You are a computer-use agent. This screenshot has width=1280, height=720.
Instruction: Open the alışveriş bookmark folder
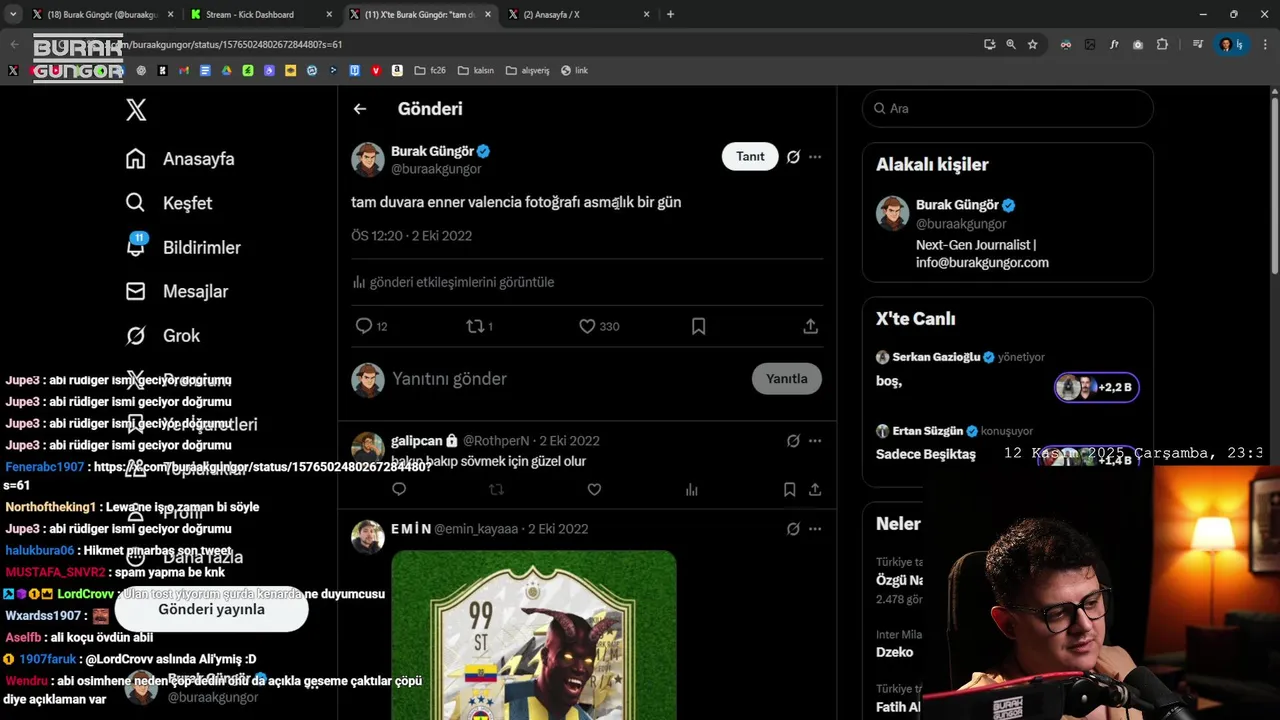[528, 71]
